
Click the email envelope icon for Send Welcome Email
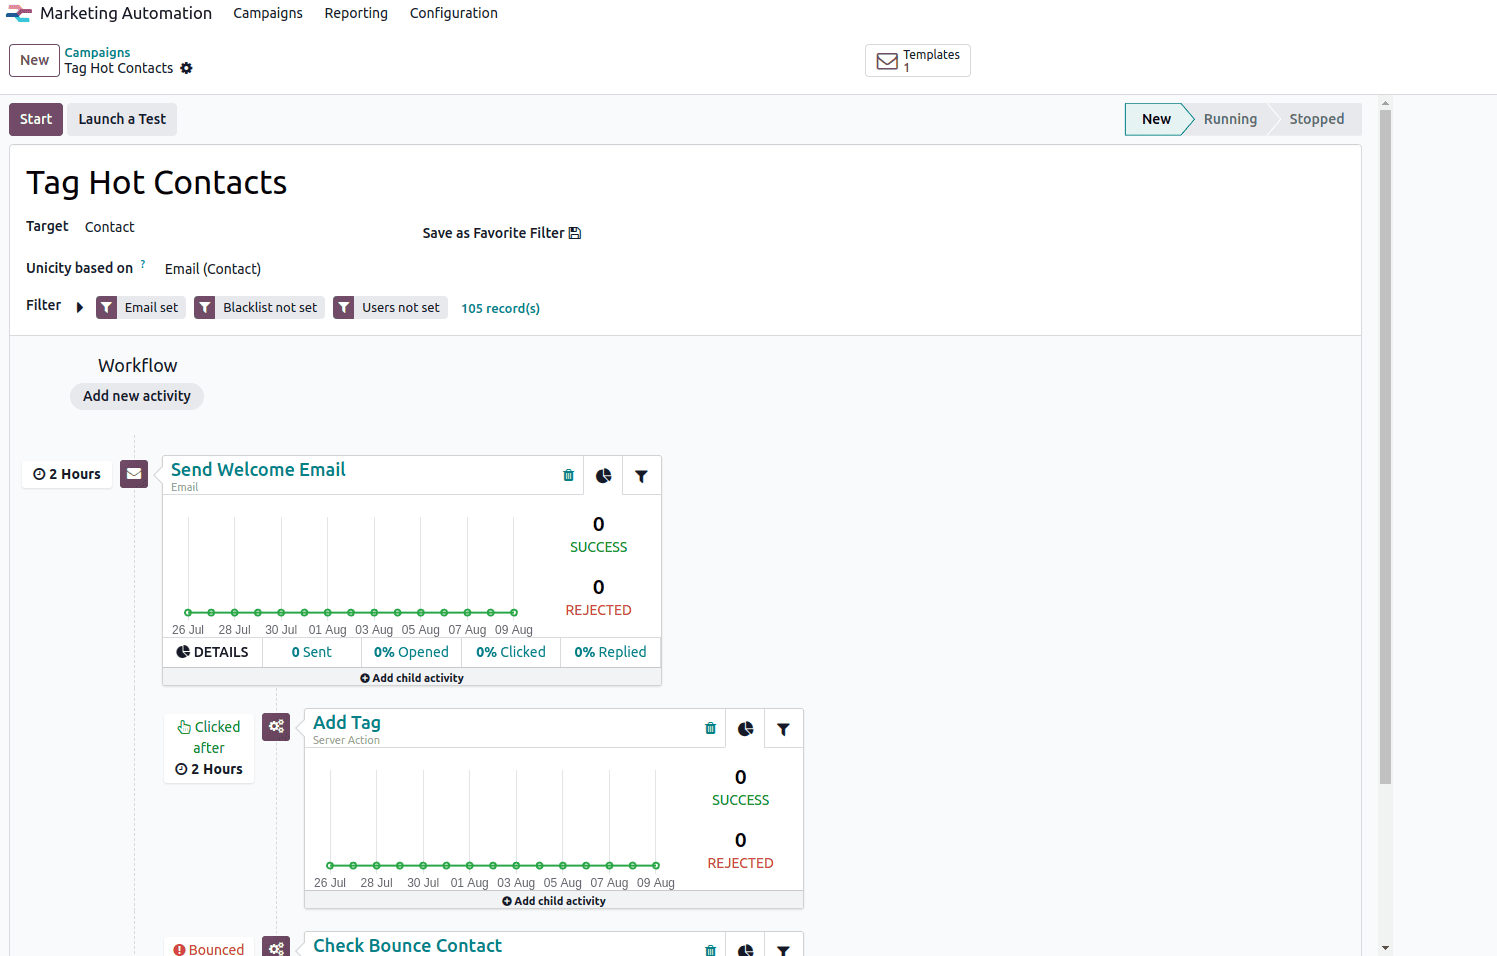coord(134,474)
